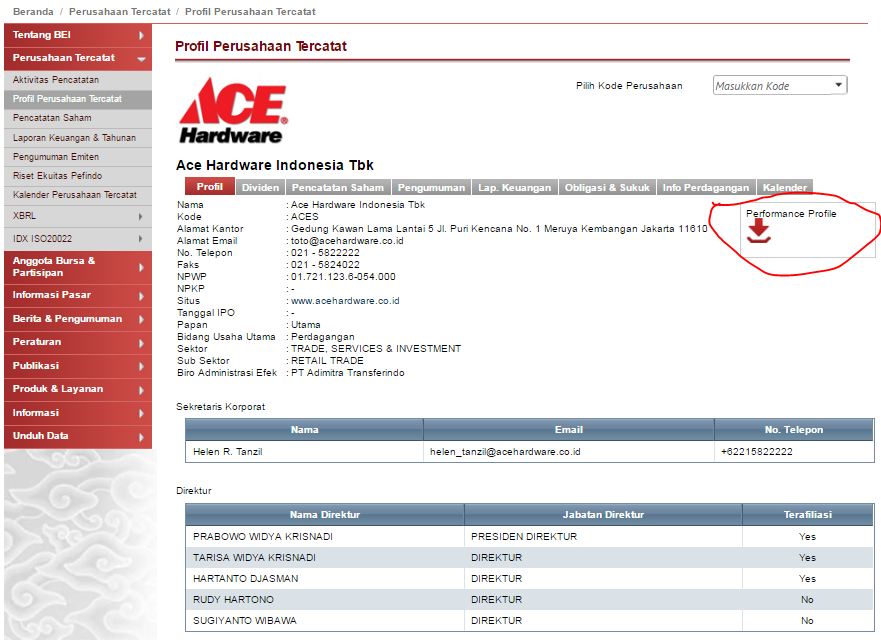This screenshot has height=640, width=881.
Task: Switch to the Kalender tab
Action: pos(785,187)
